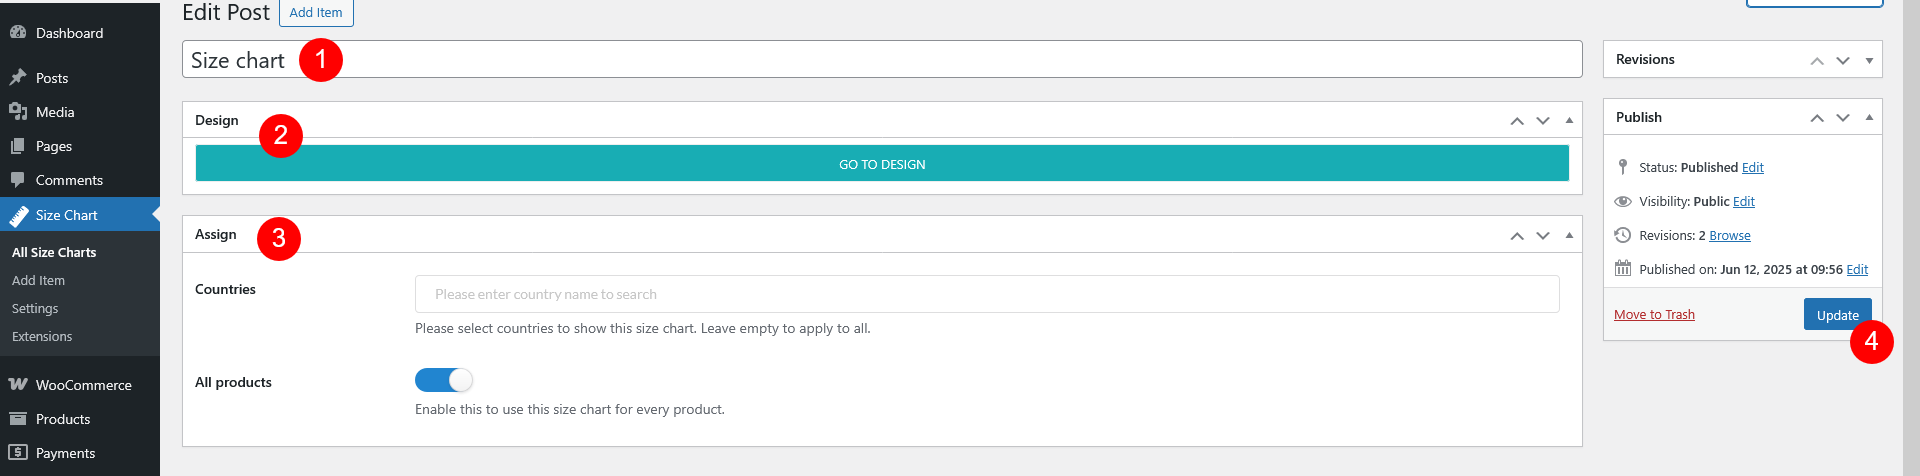1920x476 pixels.
Task: Click the Products archive box icon
Action: pyautogui.click(x=18, y=419)
